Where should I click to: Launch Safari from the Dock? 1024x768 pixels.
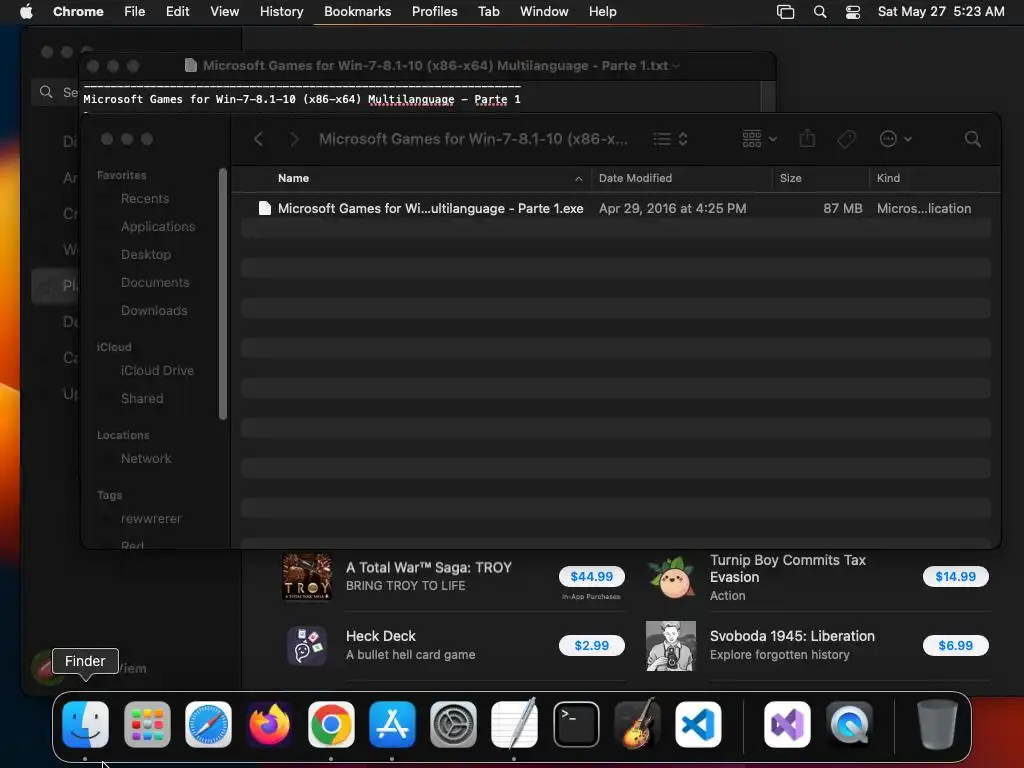[x=208, y=724]
